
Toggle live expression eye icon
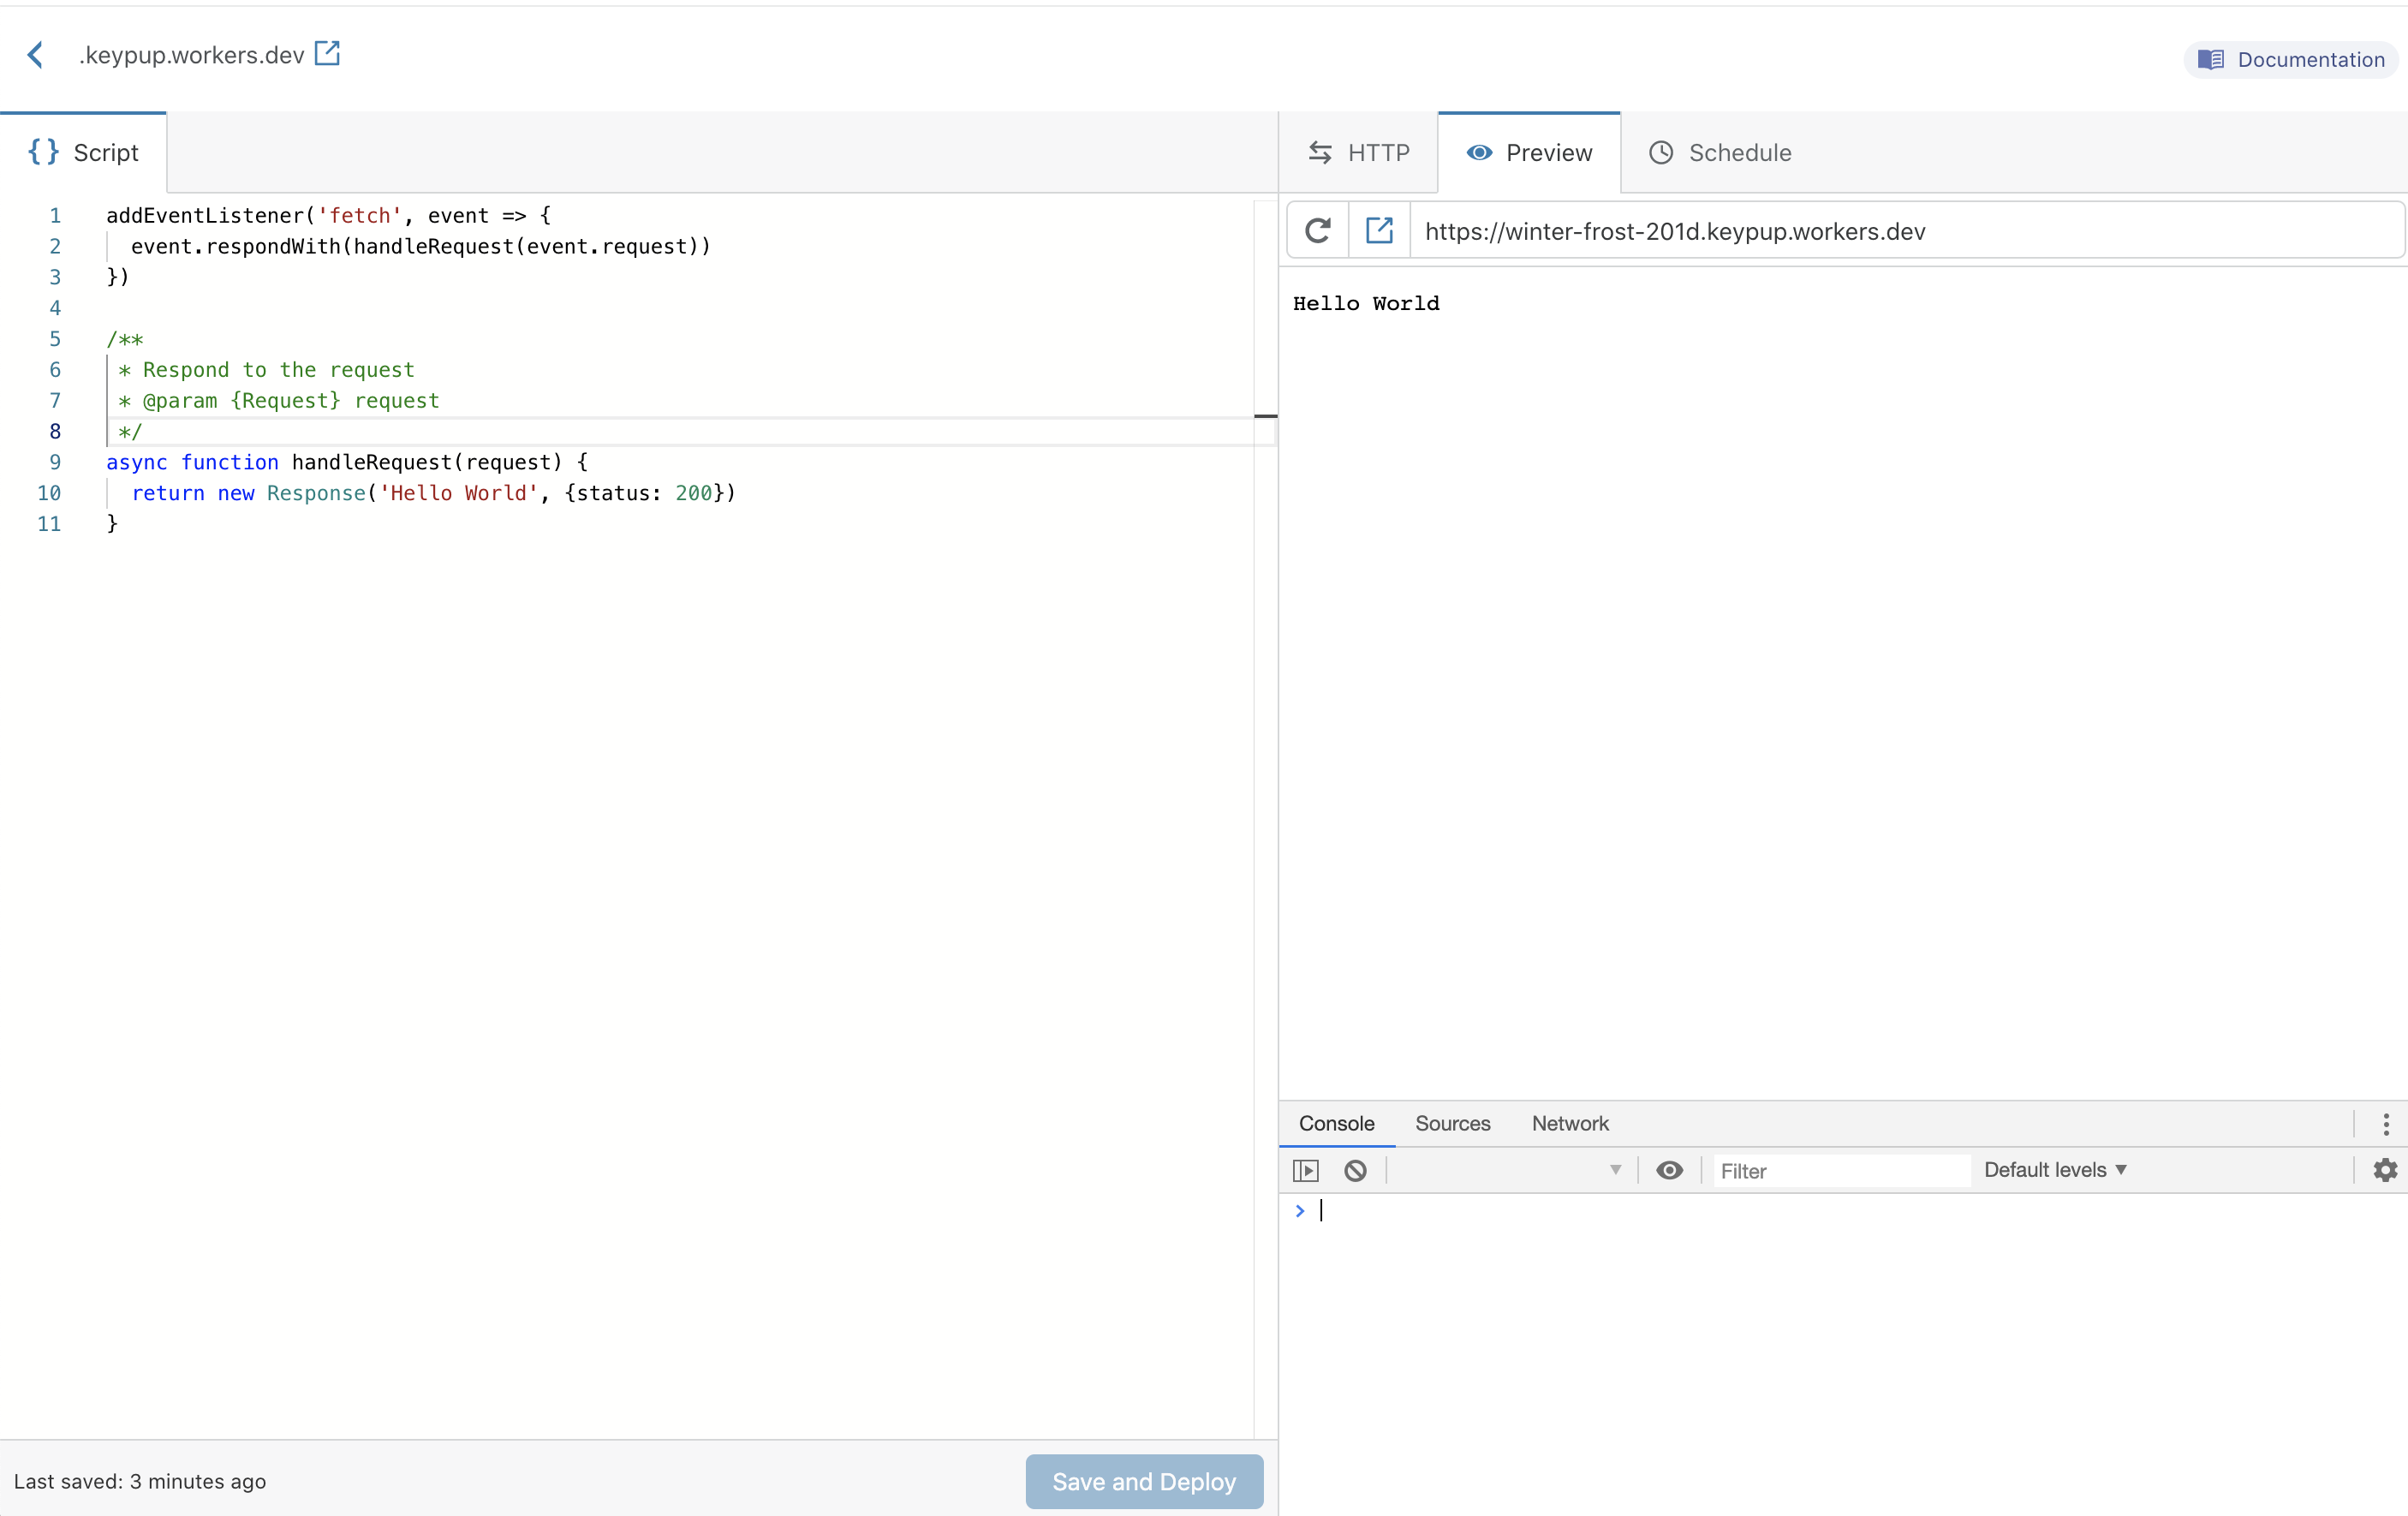(x=1669, y=1170)
